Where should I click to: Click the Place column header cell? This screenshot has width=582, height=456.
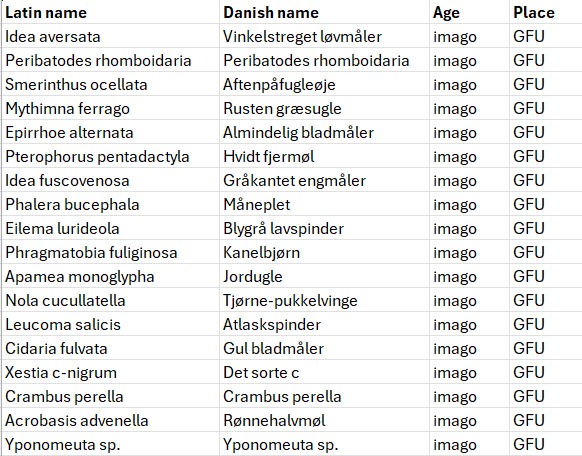pos(546,12)
